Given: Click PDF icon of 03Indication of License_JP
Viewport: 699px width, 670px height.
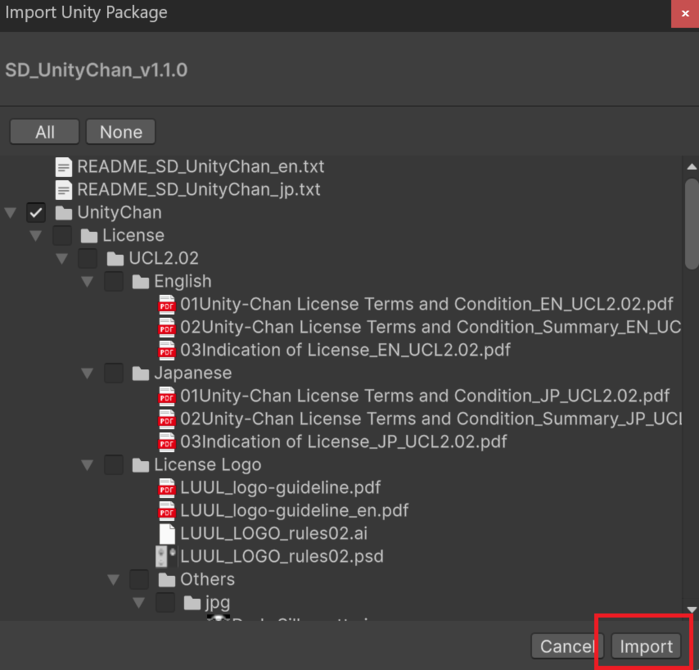Looking at the screenshot, I should [167, 442].
